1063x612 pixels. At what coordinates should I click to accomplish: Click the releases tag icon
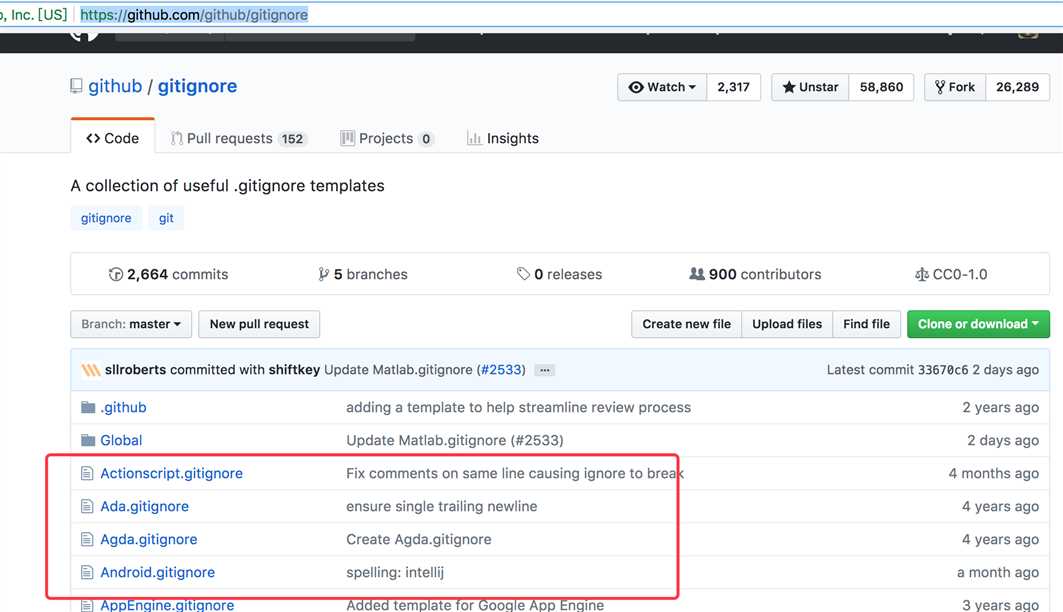coord(523,274)
